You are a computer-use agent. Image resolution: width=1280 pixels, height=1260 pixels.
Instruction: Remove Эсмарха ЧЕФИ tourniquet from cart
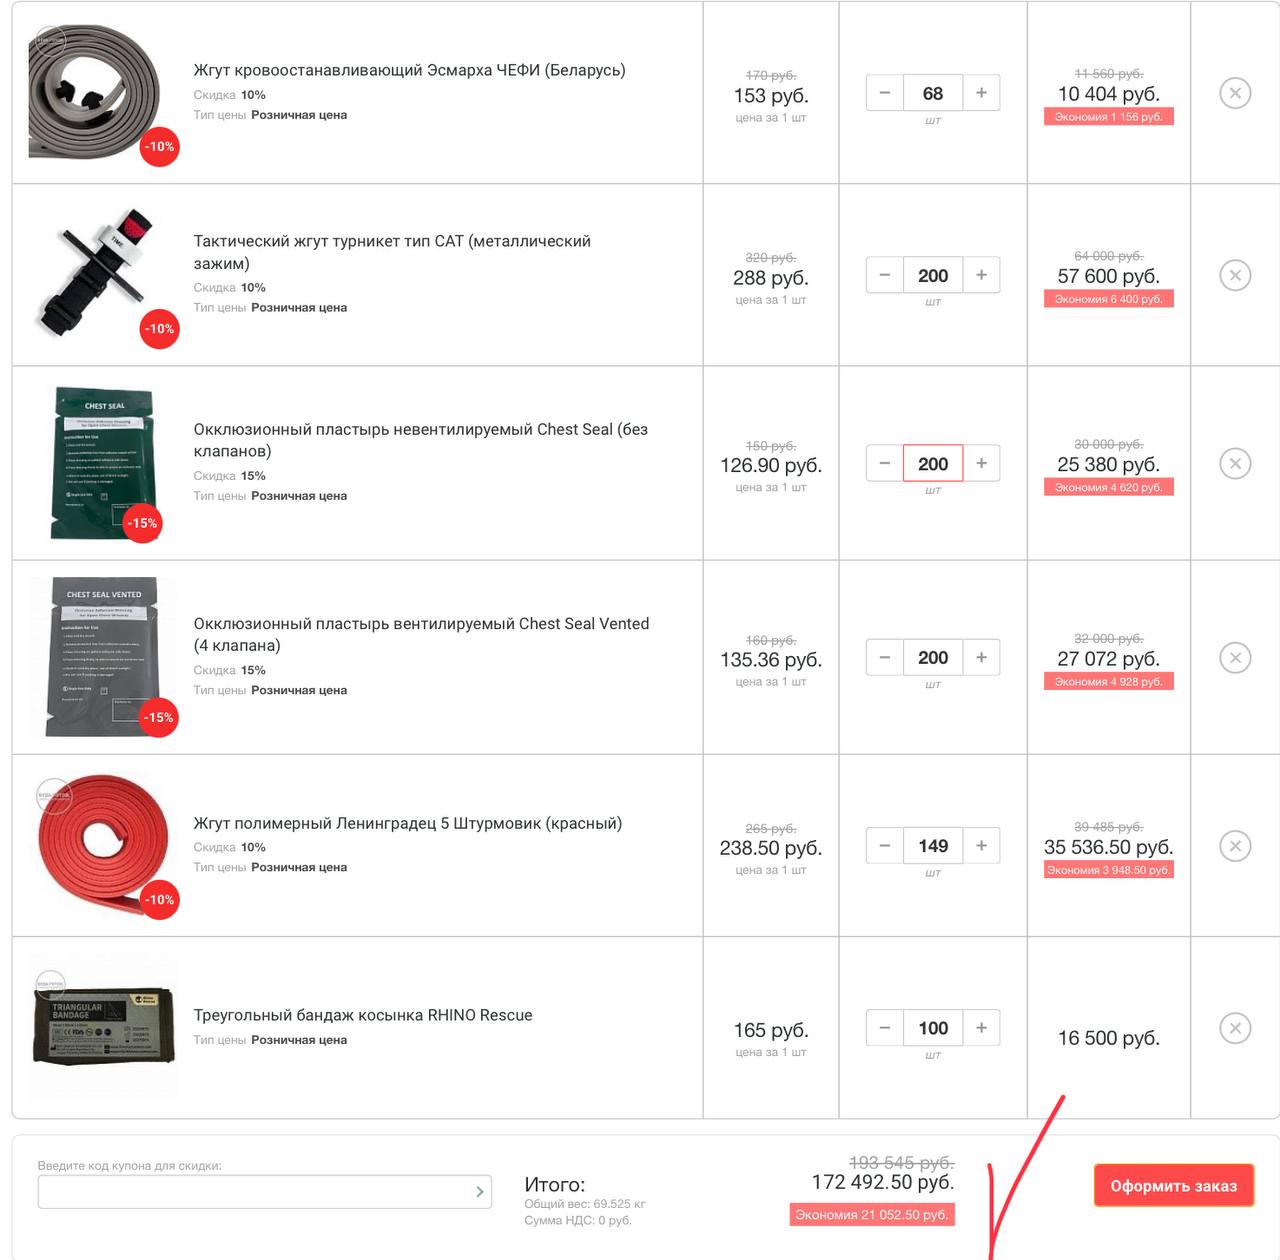coord(1235,93)
